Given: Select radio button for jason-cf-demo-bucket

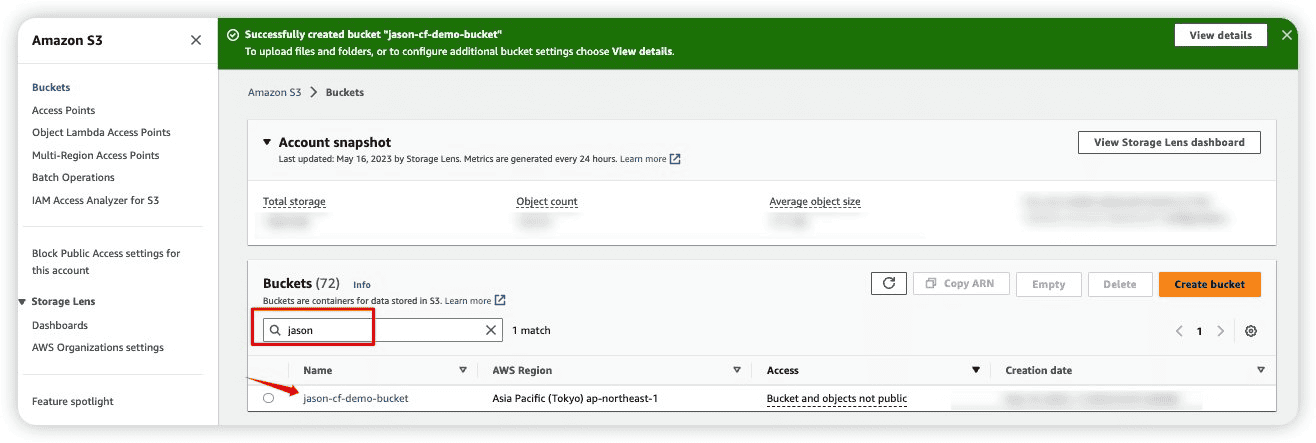Looking at the screenshot, I should pos(268,398).
